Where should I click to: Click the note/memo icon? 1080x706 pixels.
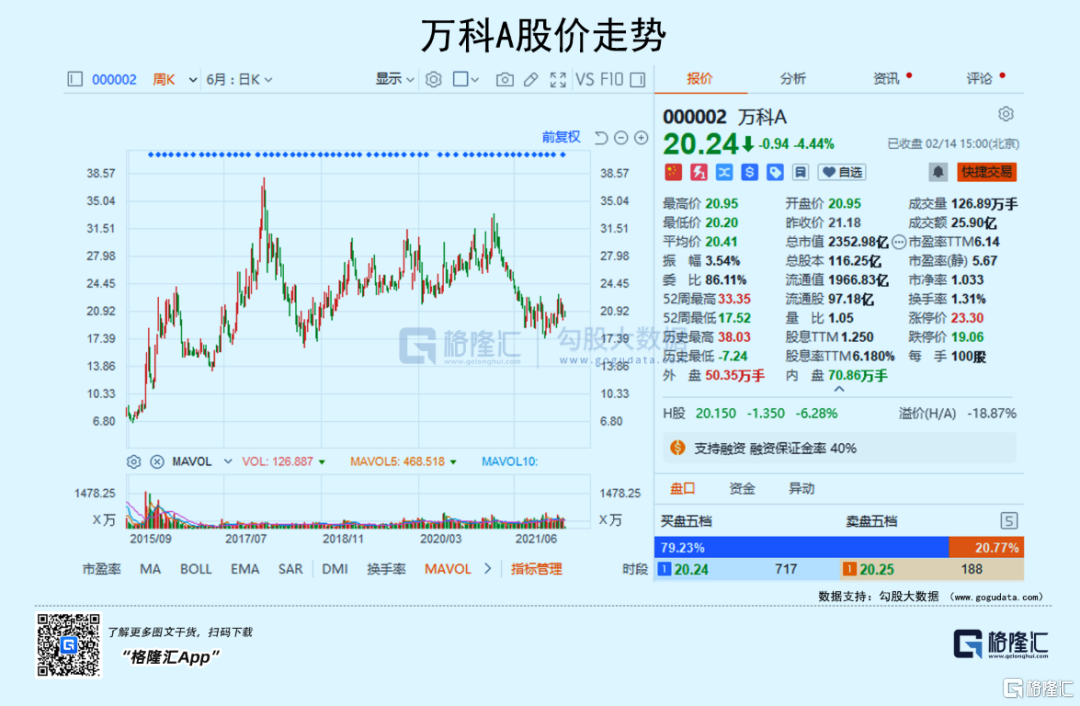point(800,172)
